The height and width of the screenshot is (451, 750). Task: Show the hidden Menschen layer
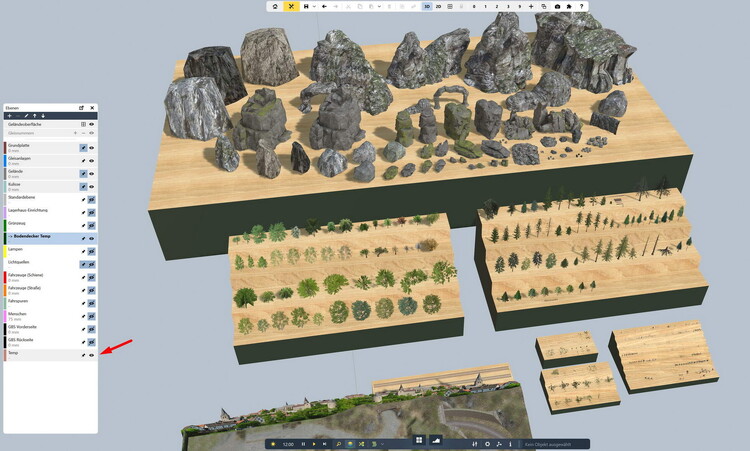click(91, 315)
